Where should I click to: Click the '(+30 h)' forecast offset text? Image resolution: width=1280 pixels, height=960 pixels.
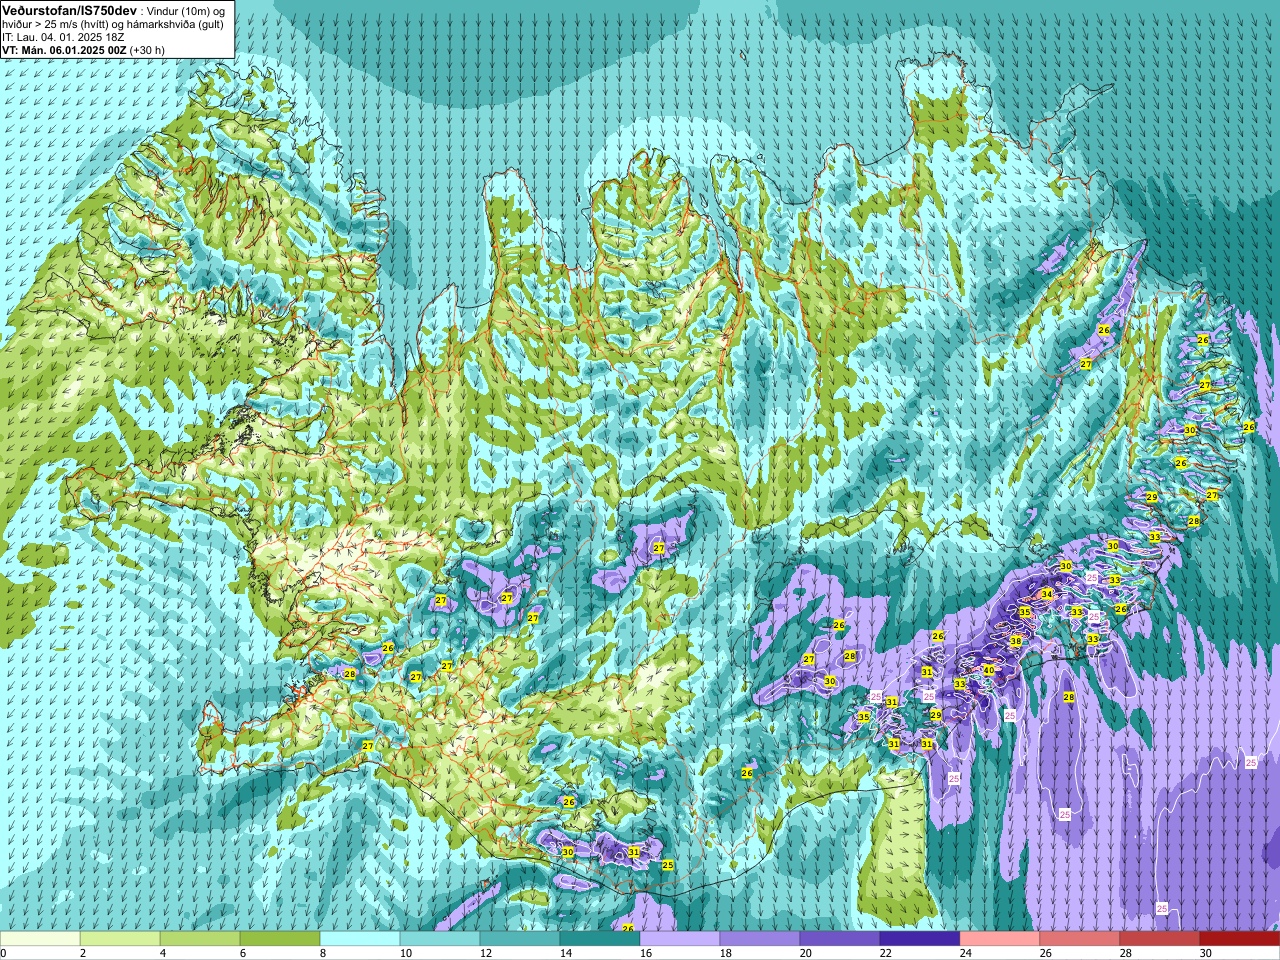tap(147, 50)
